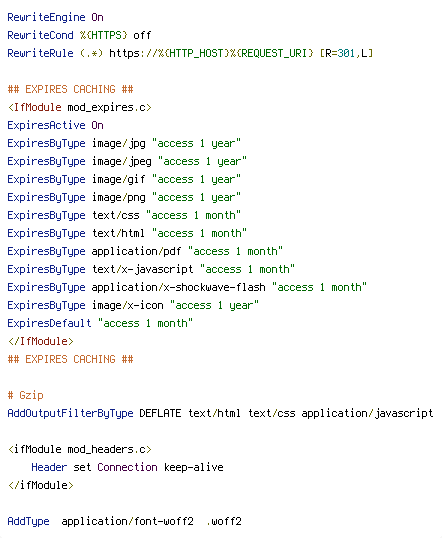Click the Header set Connection keep-alive line
The height and width of the screenshot is (538, 442).
[127, 467]
